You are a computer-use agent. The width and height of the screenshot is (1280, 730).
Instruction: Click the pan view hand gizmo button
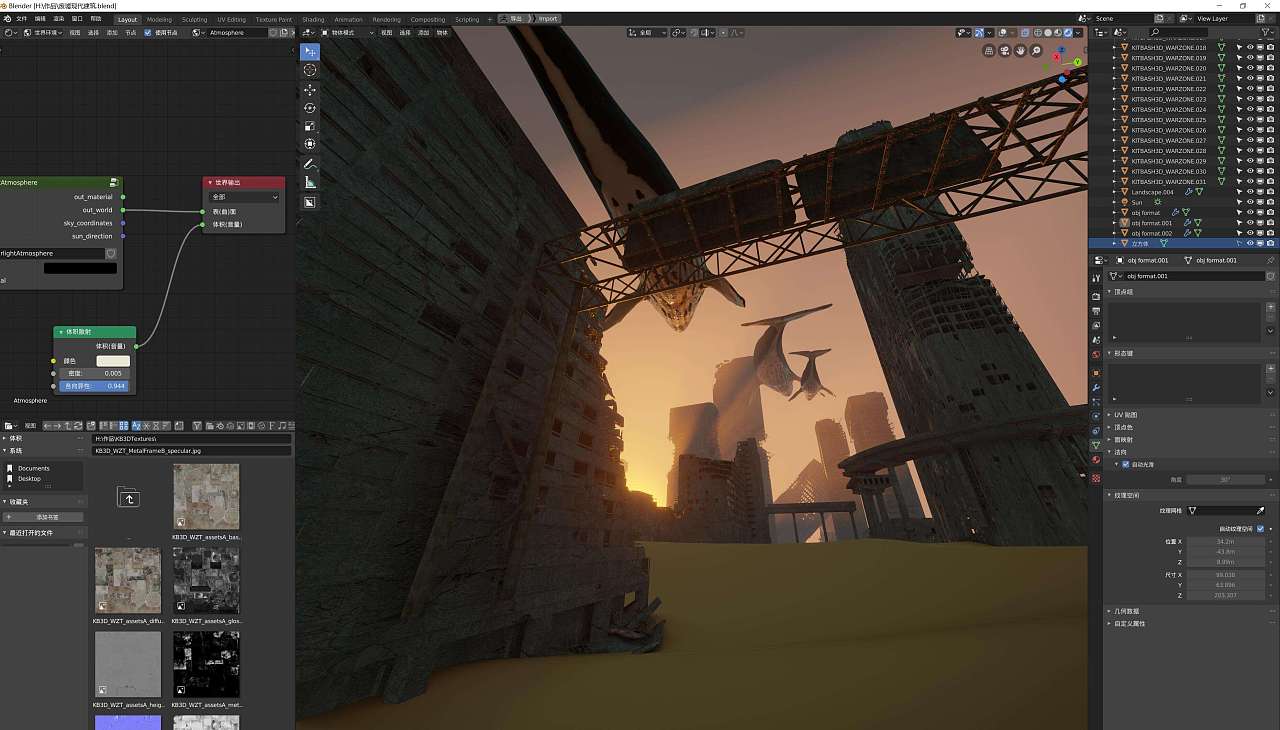coord(1021,51)
